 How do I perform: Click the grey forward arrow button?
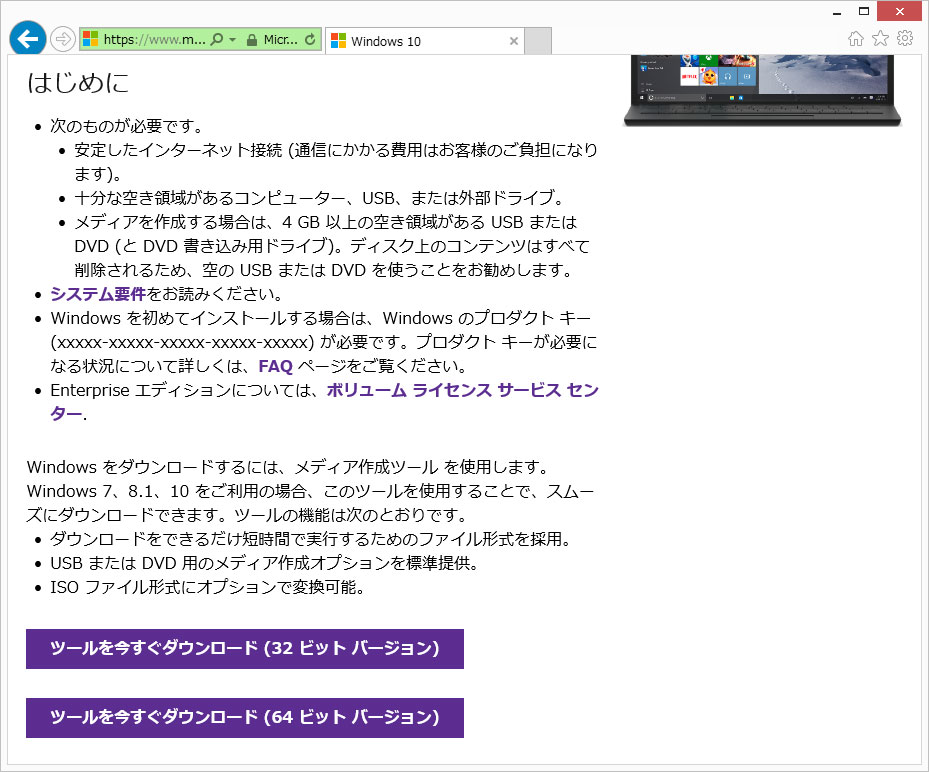pyautogui.click(x=62, y=40)
